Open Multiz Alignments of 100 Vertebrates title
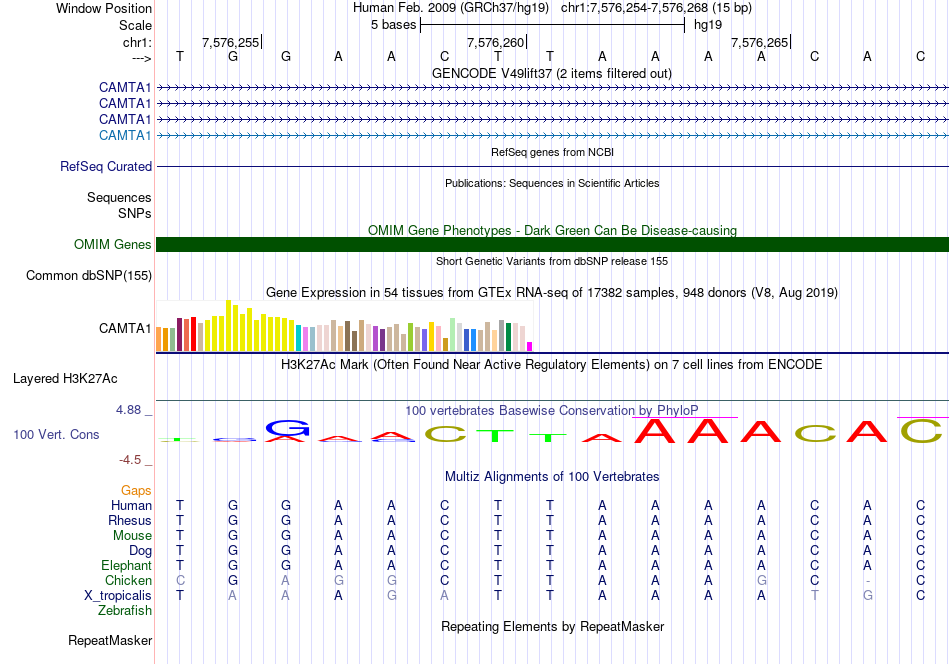 coord(552,476)
